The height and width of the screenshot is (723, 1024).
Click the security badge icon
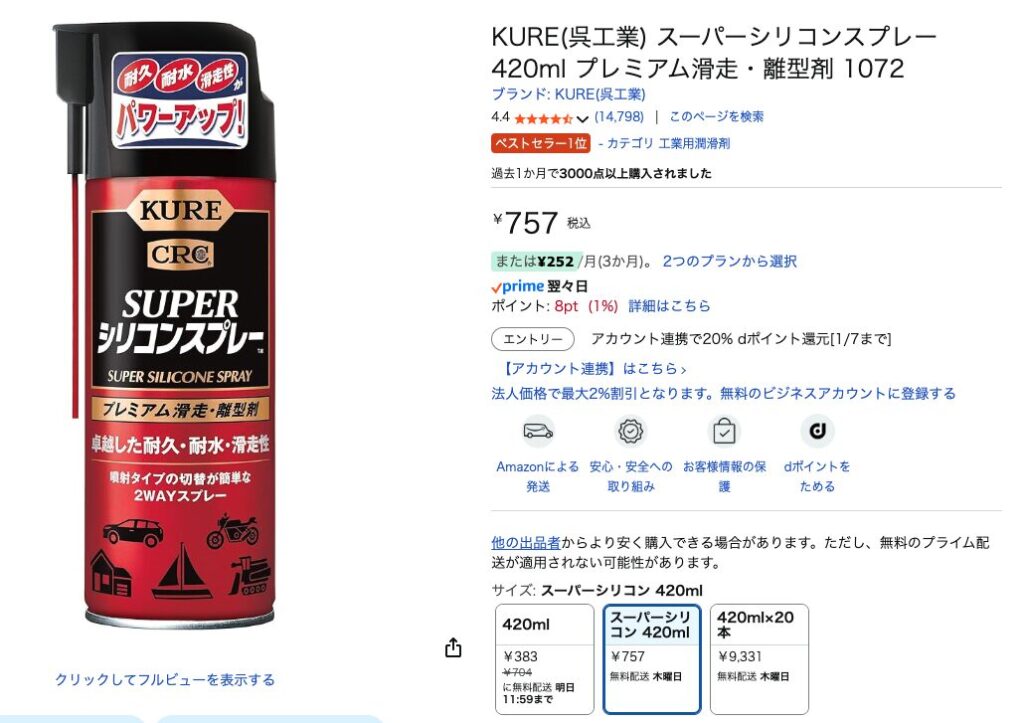[x=631, y=431]
